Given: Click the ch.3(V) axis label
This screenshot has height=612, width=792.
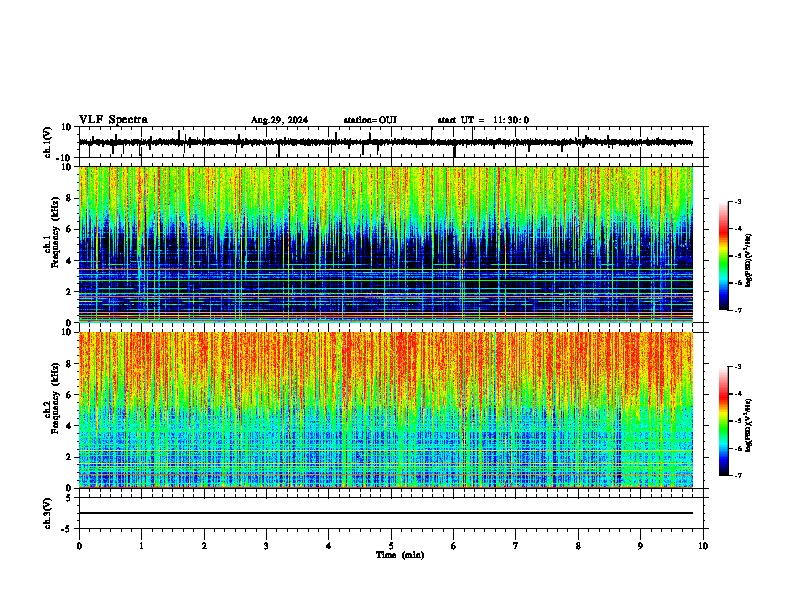Looking at the screenshot, I should (48, 514).
